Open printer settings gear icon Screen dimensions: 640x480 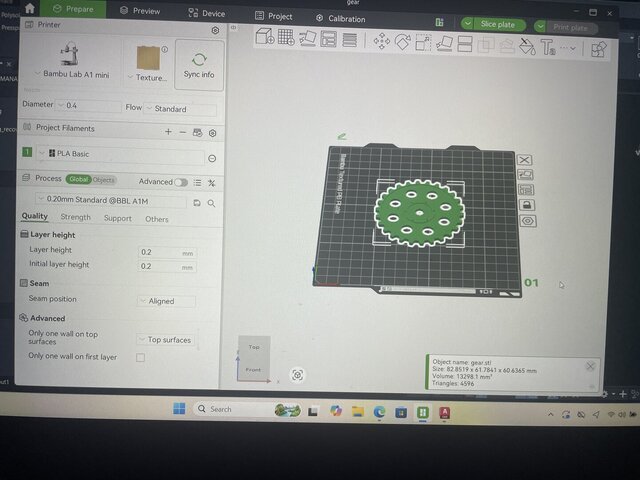(215, 31)
